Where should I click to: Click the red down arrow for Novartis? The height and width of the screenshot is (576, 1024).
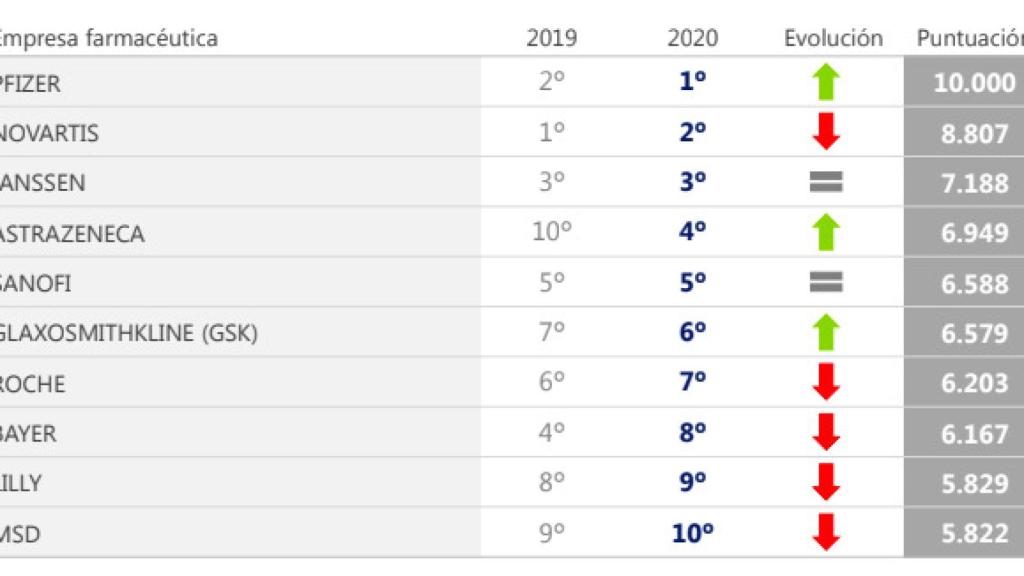point(826,132)
